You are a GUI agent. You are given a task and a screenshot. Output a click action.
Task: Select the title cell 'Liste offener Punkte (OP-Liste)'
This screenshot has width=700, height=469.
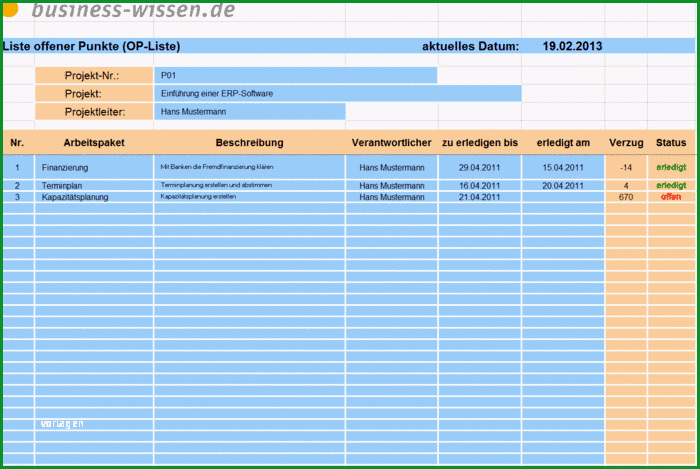pyautogui.click(x=92, y=46)
